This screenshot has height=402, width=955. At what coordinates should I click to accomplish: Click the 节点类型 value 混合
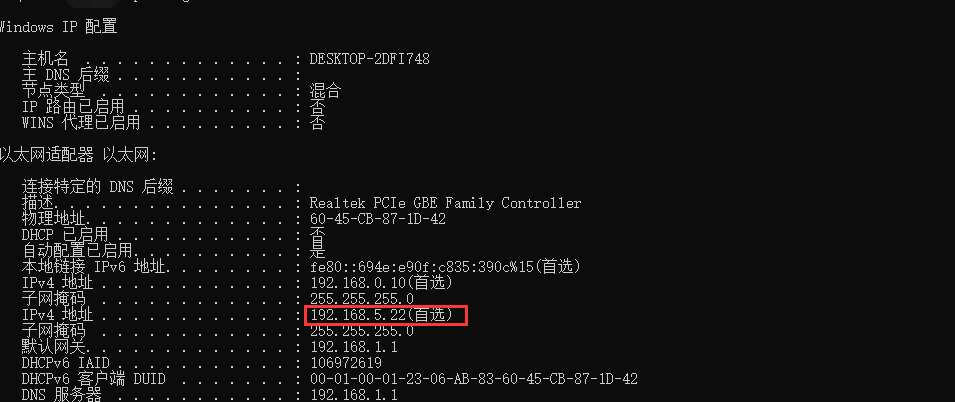(x=325, y=91)
